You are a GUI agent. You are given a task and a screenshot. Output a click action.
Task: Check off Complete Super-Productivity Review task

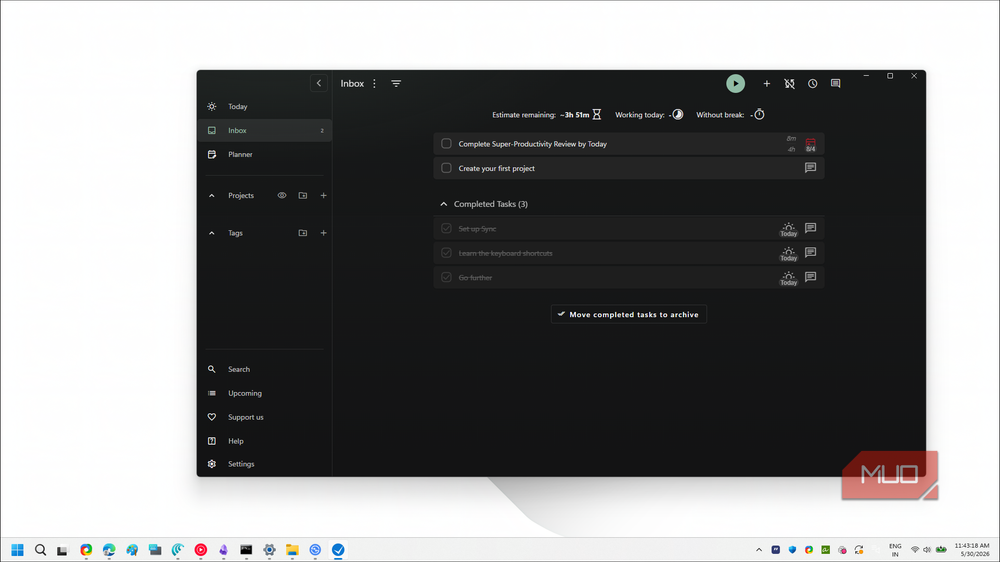coord(446,144)
